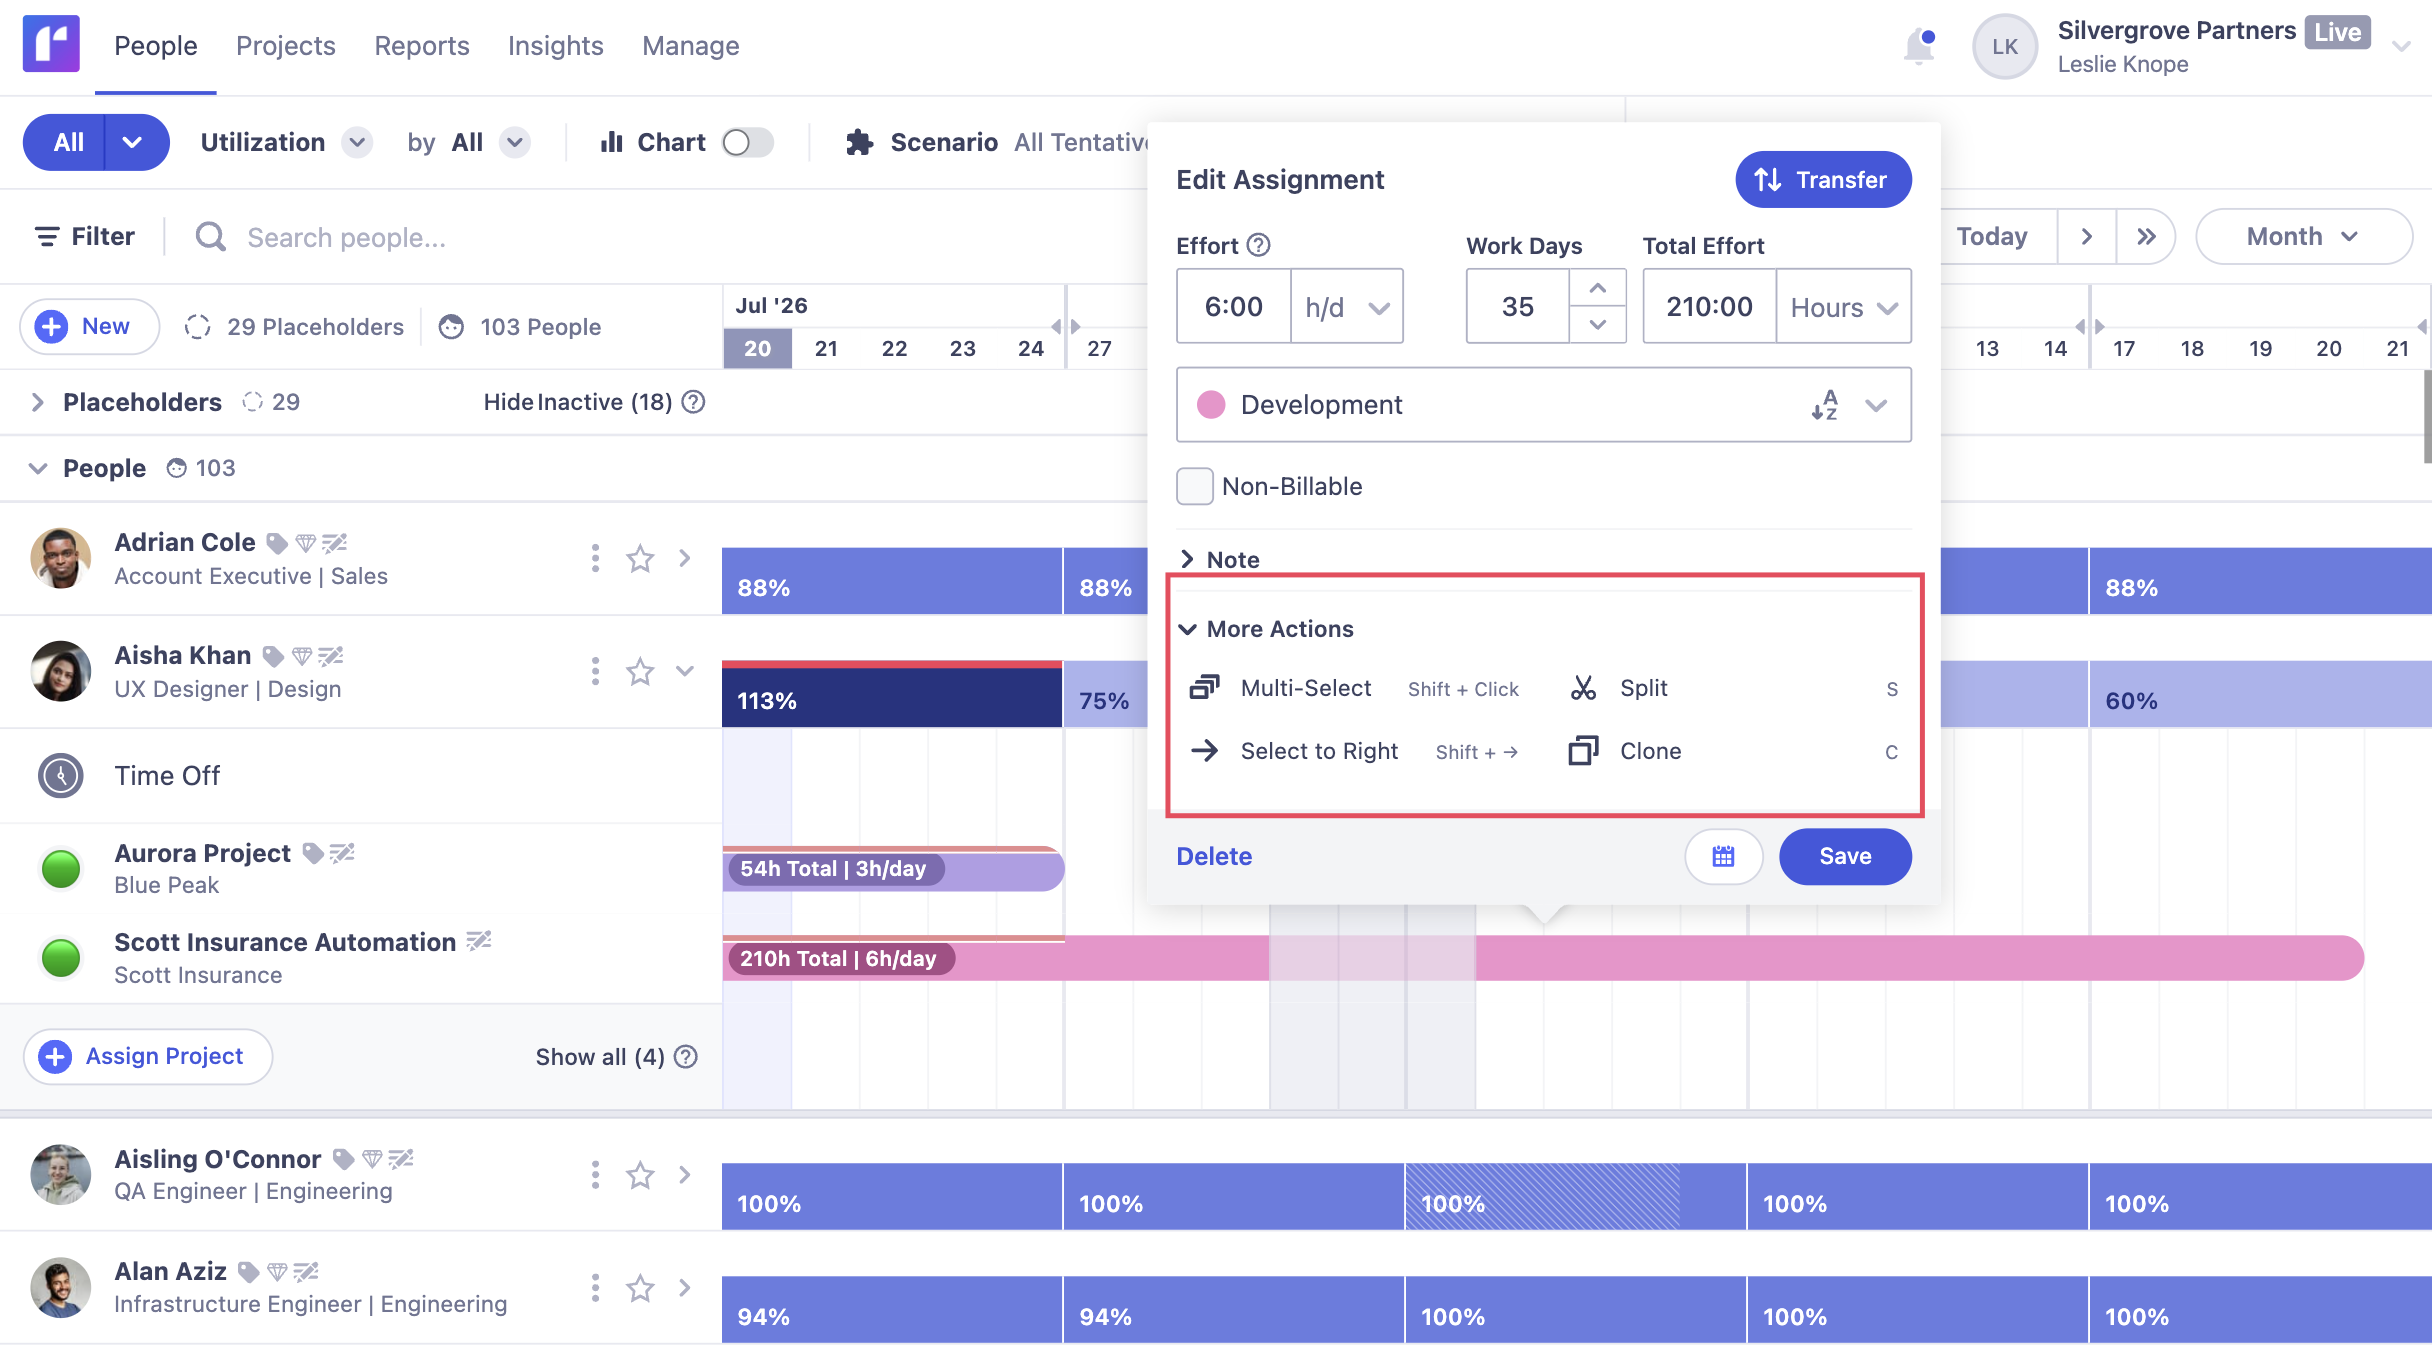
Task: Star Aisling O'Connor as favorite
Action: tap(640, 1175)
